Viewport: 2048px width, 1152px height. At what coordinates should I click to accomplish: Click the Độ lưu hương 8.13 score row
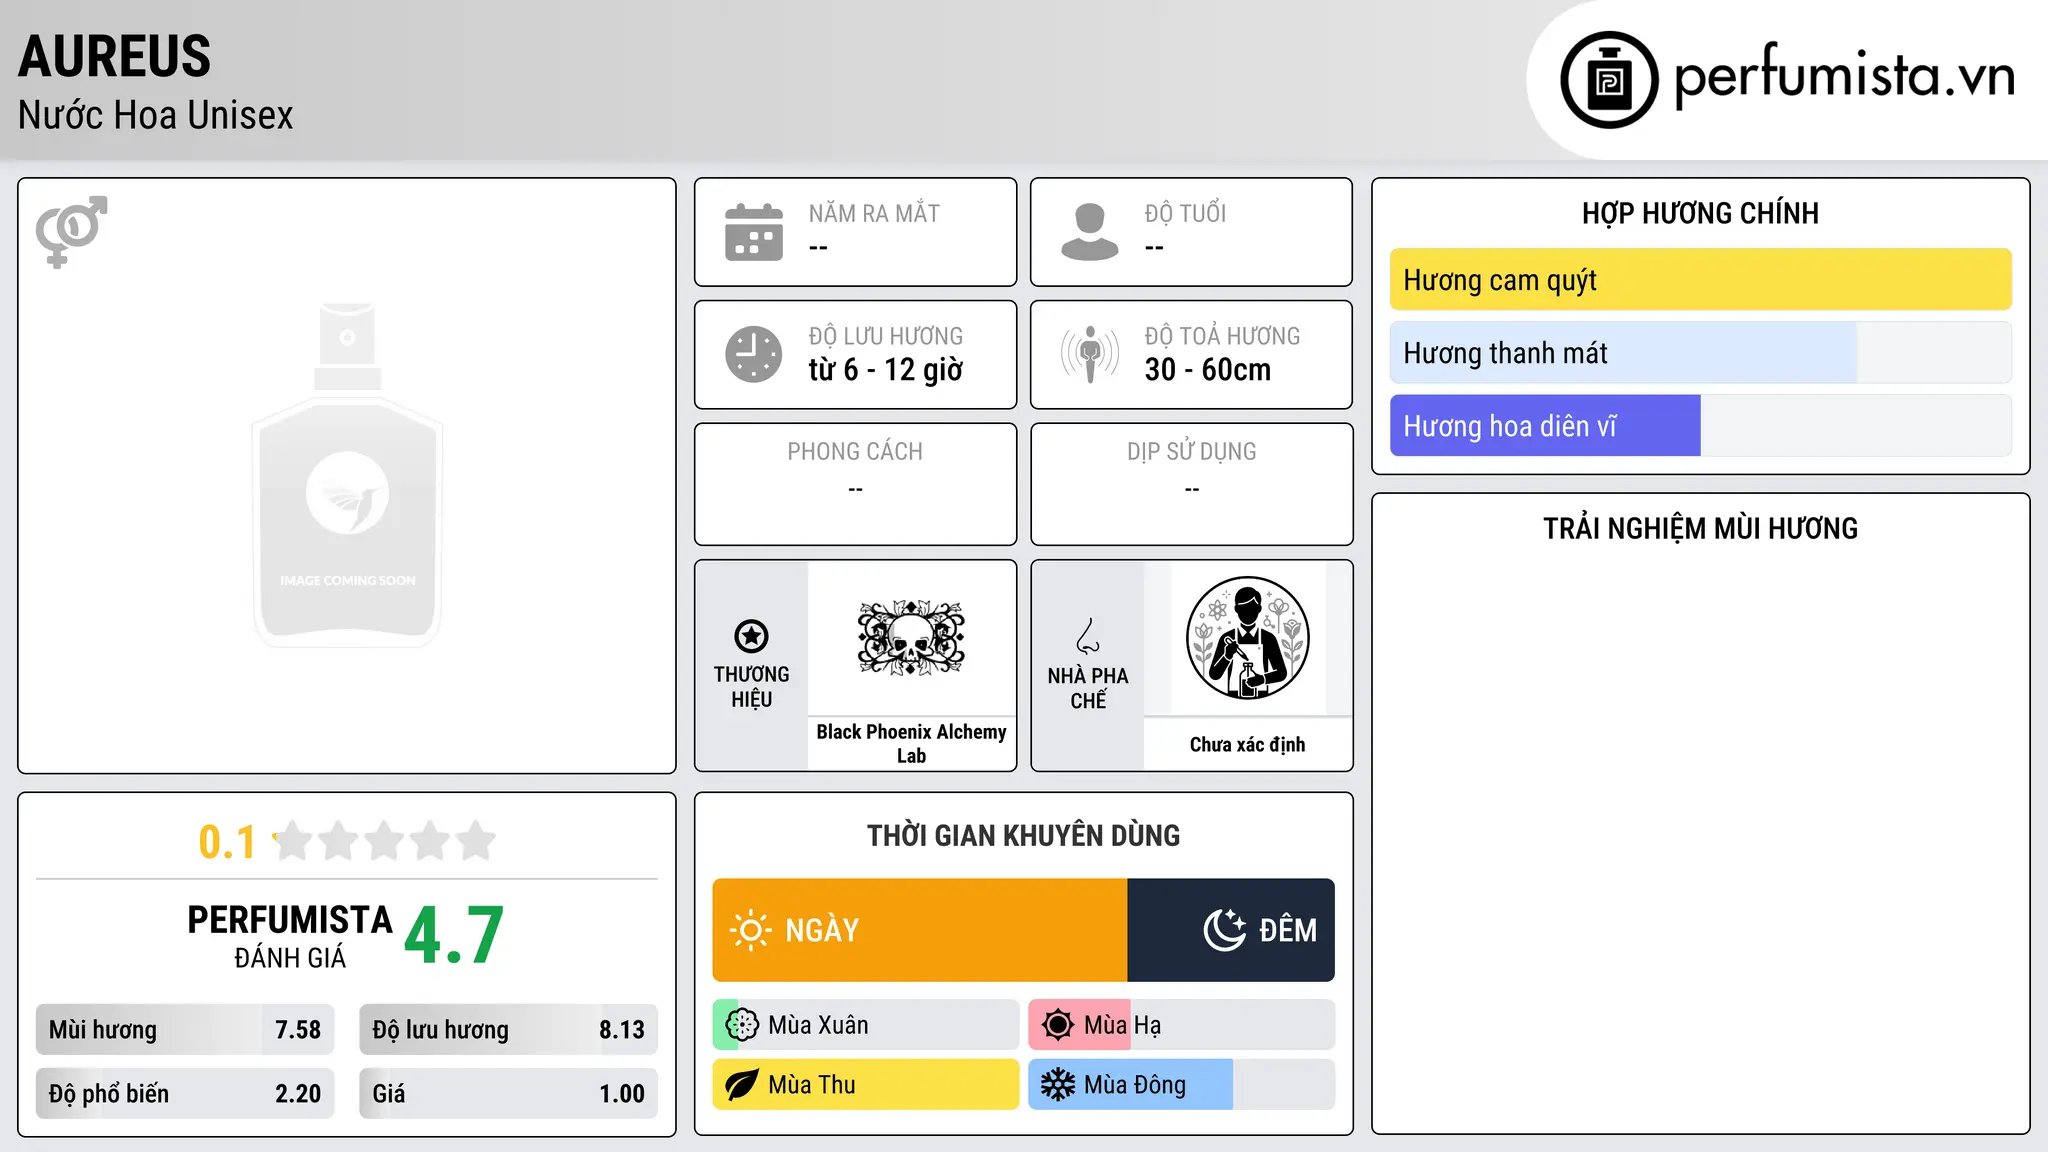(508, 1030)
